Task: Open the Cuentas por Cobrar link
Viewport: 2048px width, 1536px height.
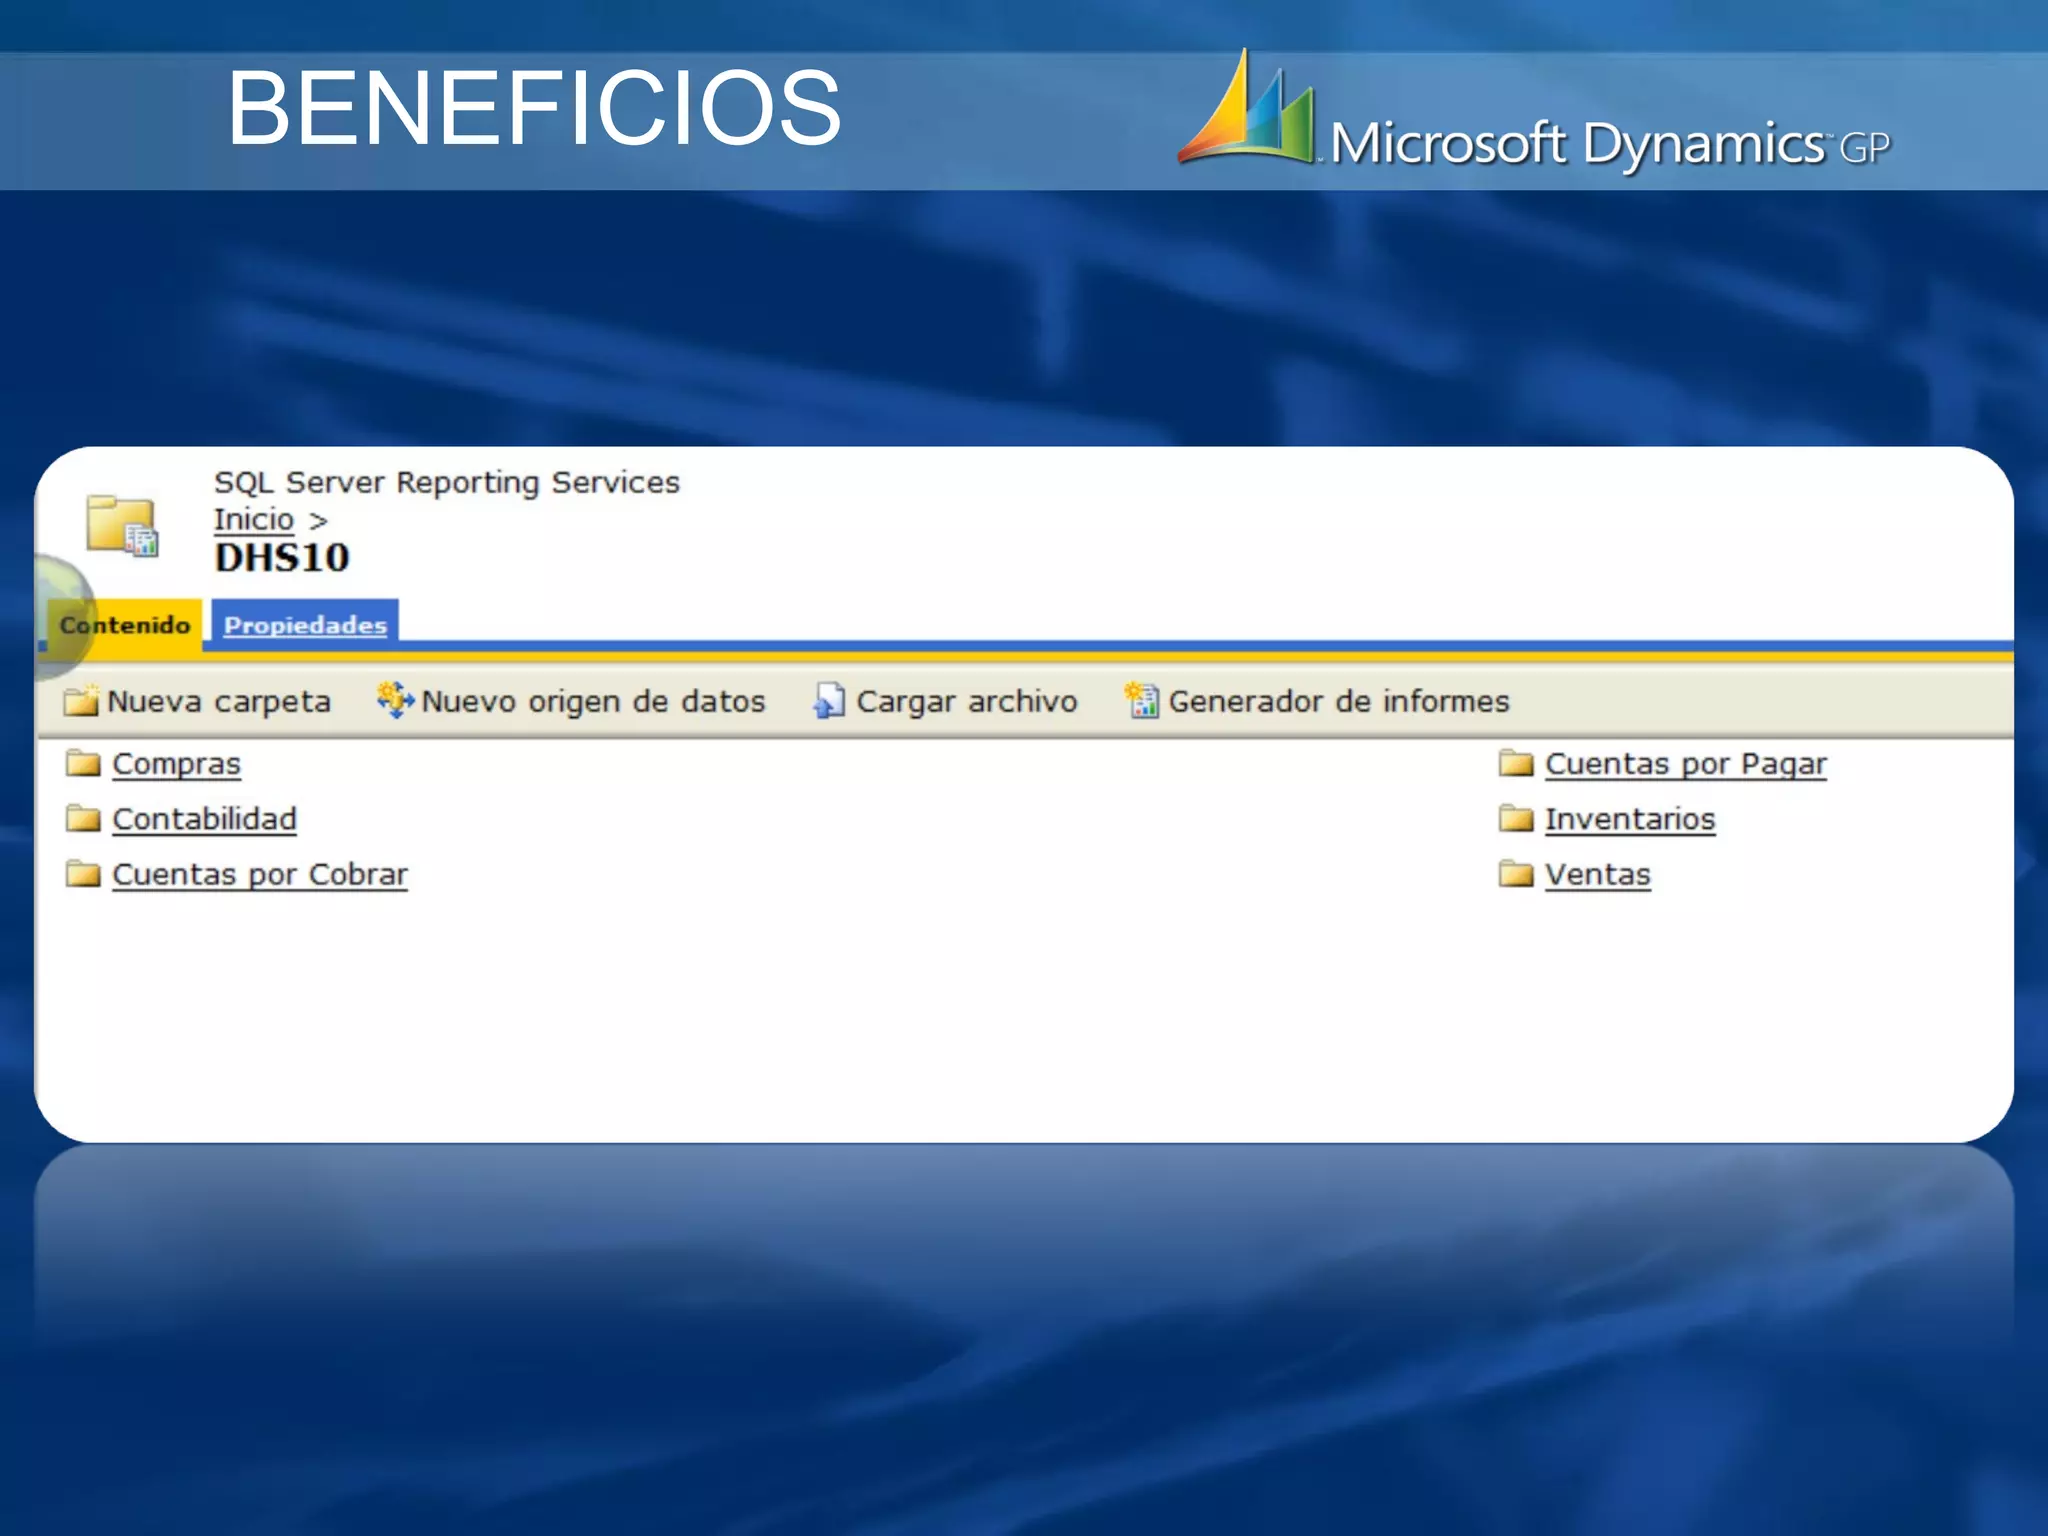Action: tap(260, 874)
